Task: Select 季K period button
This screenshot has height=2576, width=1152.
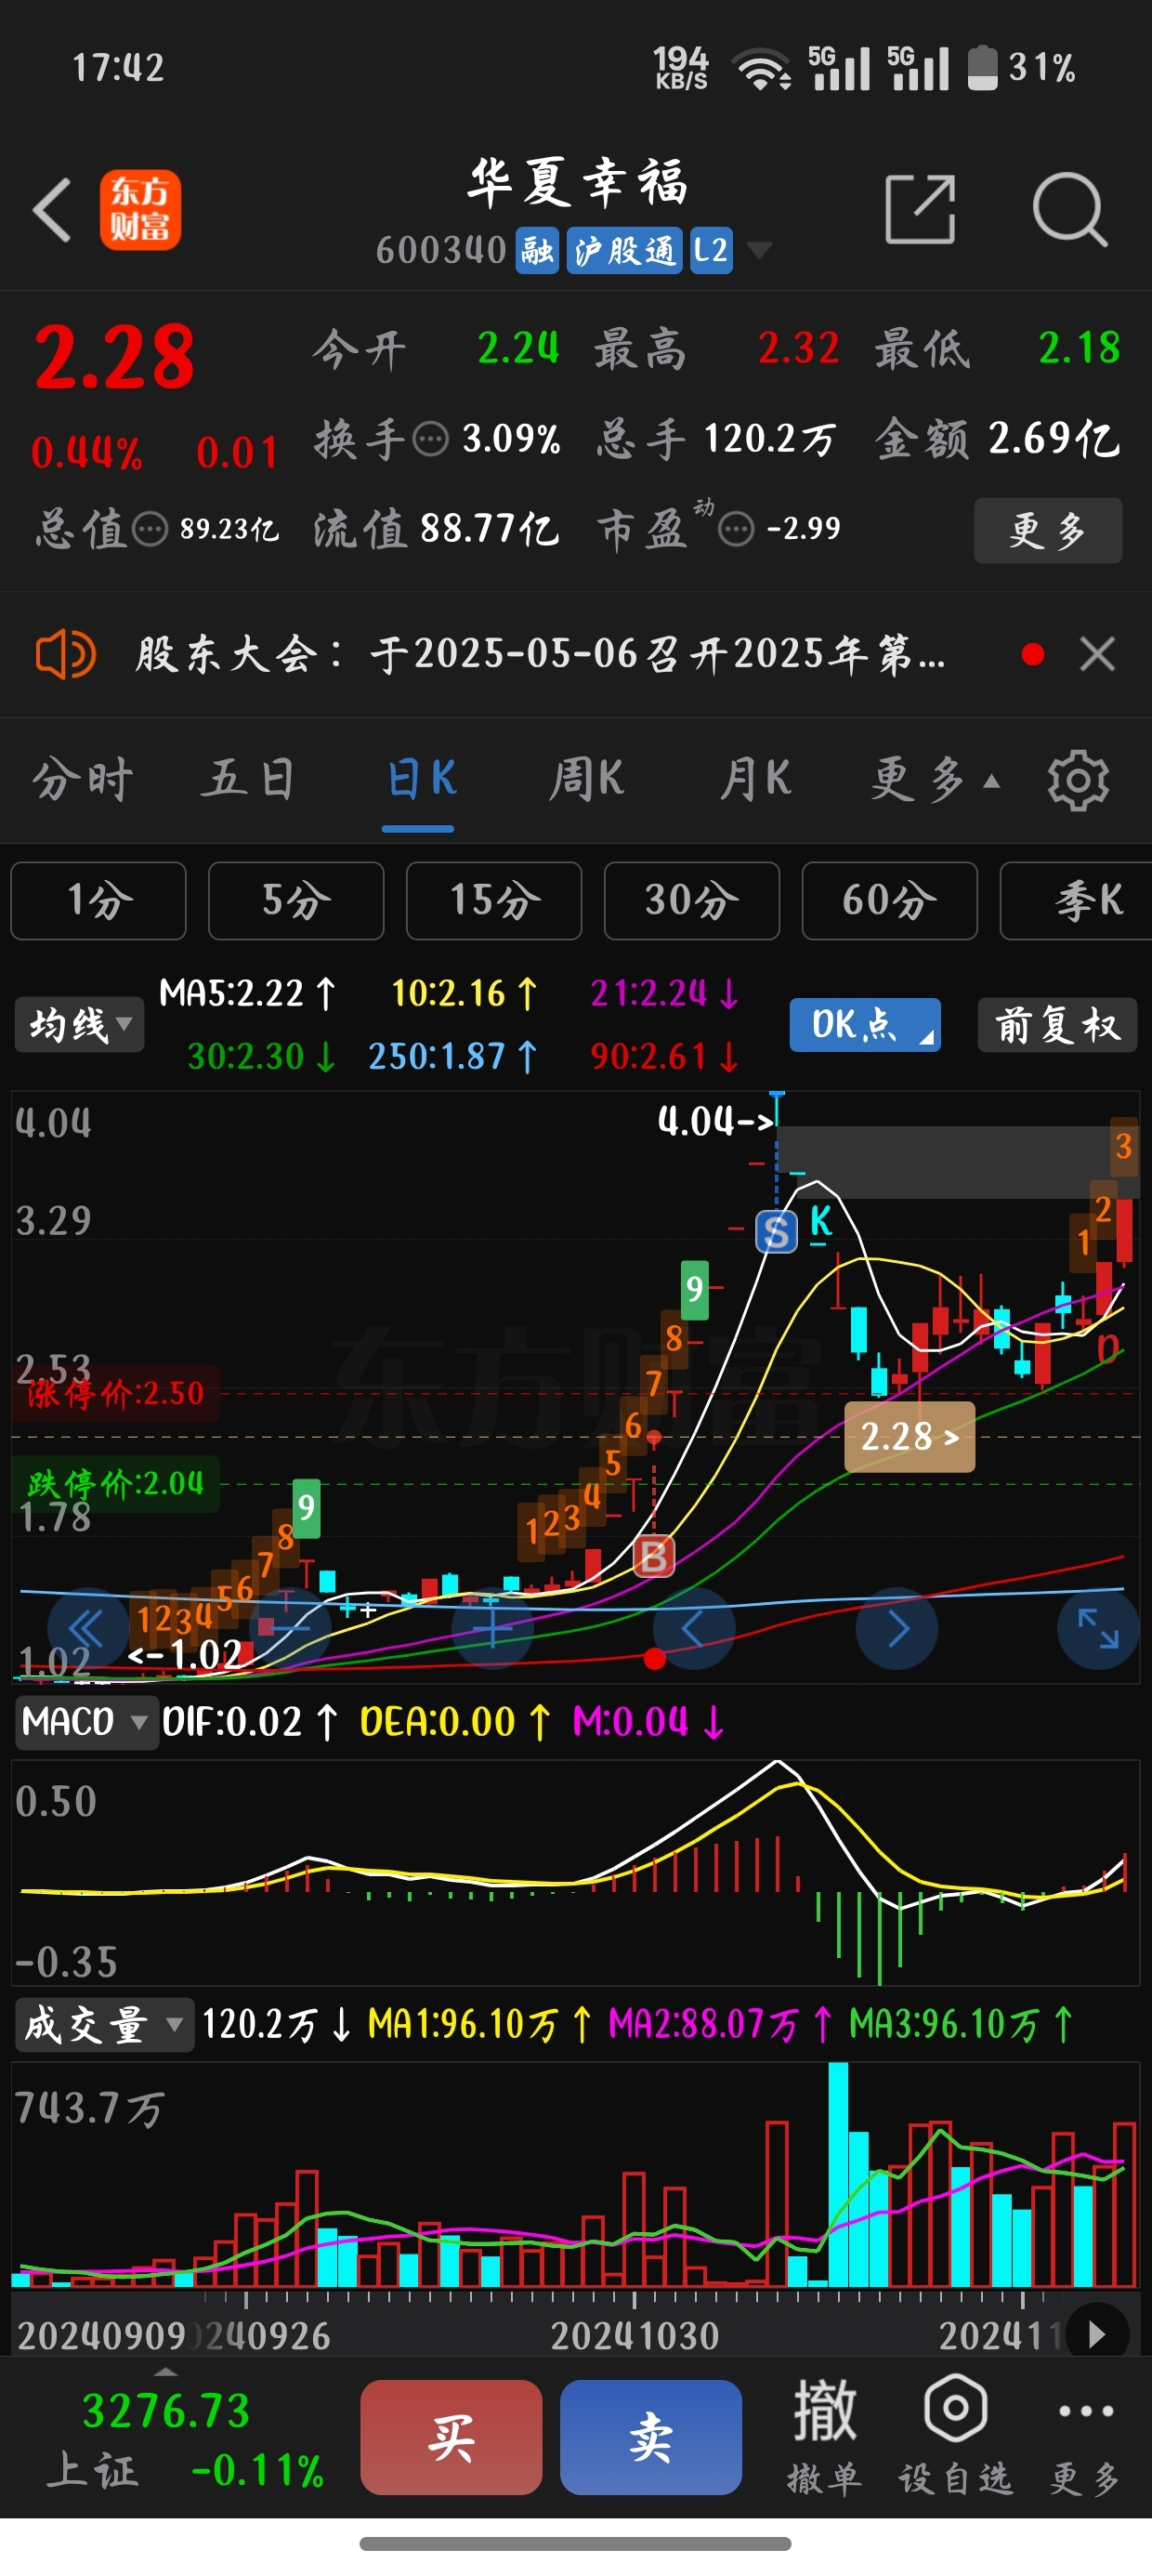Action: tap(1078, 901)
